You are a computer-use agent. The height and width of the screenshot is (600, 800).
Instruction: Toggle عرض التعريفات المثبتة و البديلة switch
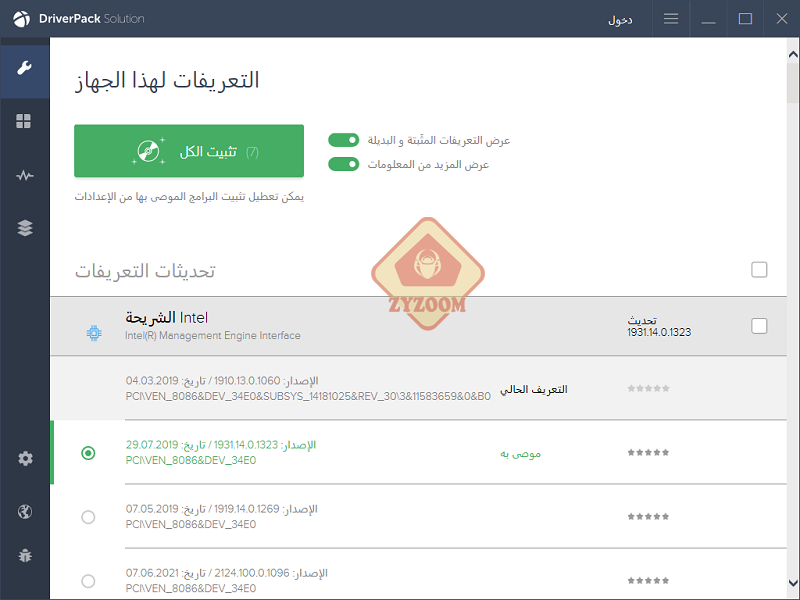[x=344, y=140]
